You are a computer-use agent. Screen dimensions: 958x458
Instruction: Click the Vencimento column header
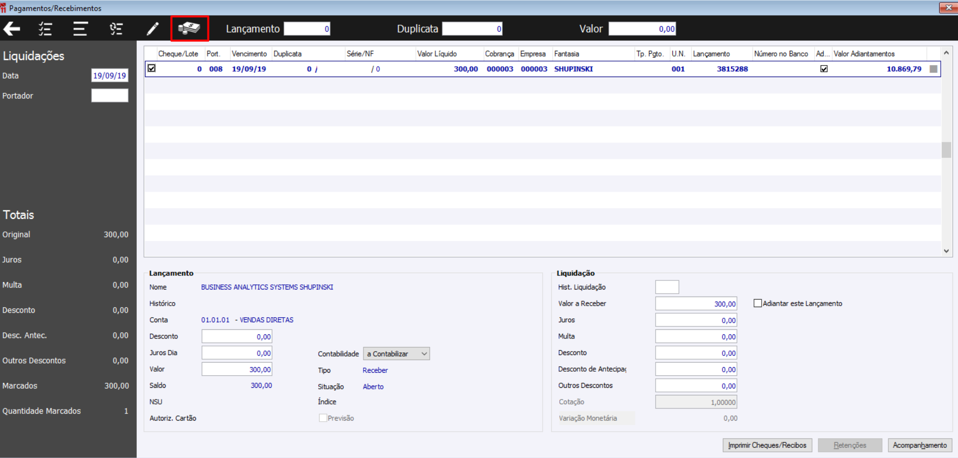(250, 54)
